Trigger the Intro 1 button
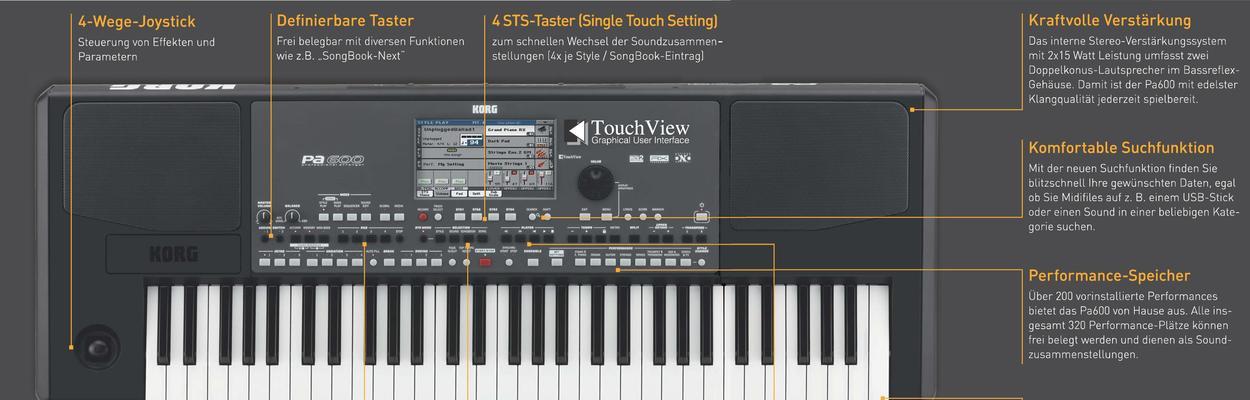Image resolution: width=1250 pixels, height=400 pixels. tap(265, 262)
